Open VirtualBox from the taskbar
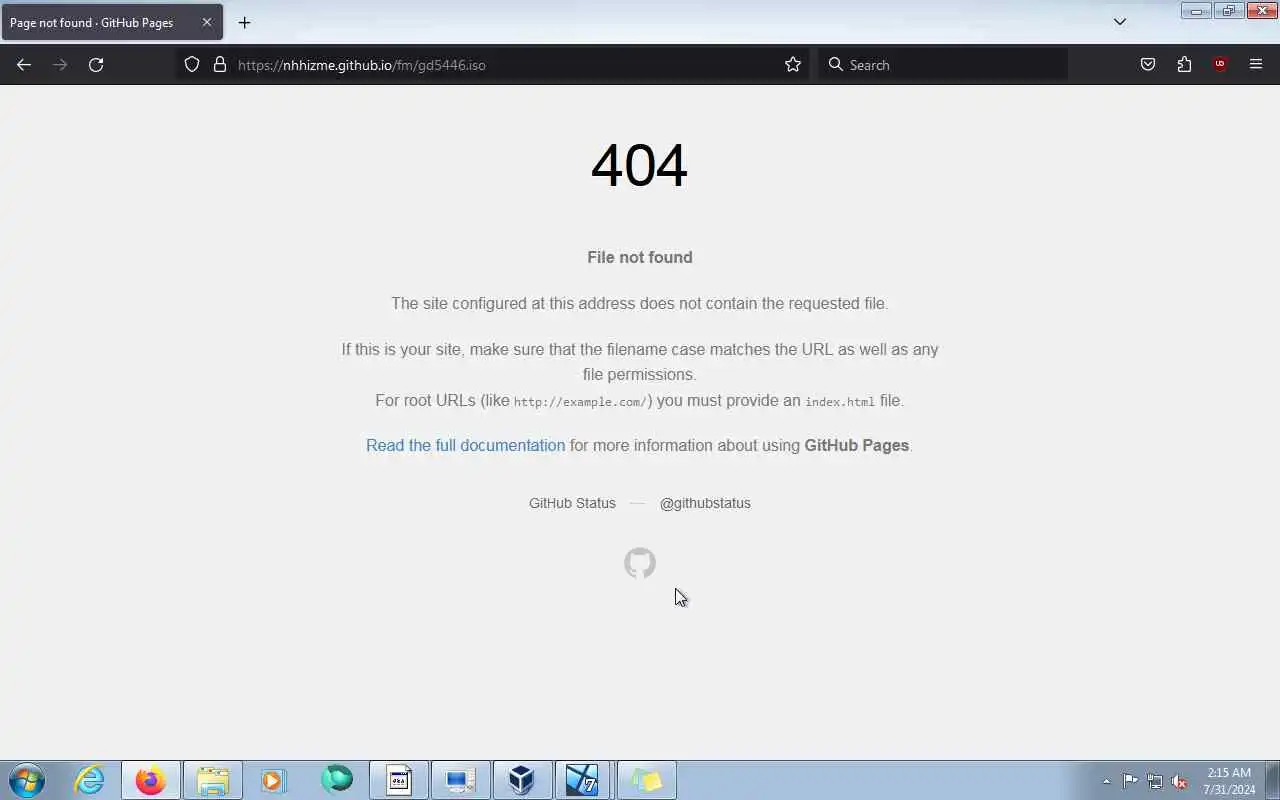This screenshot has height=800, width=1280. pyautogui.click(x=522, y=780)
